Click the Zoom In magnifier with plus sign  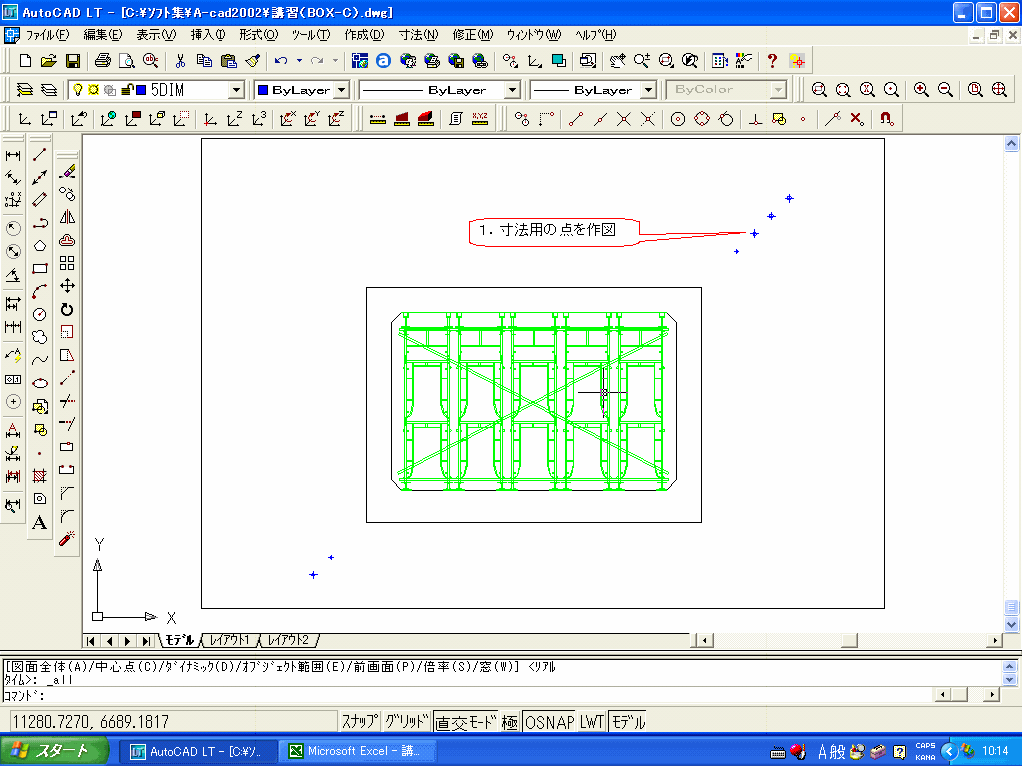pos(921,90)
